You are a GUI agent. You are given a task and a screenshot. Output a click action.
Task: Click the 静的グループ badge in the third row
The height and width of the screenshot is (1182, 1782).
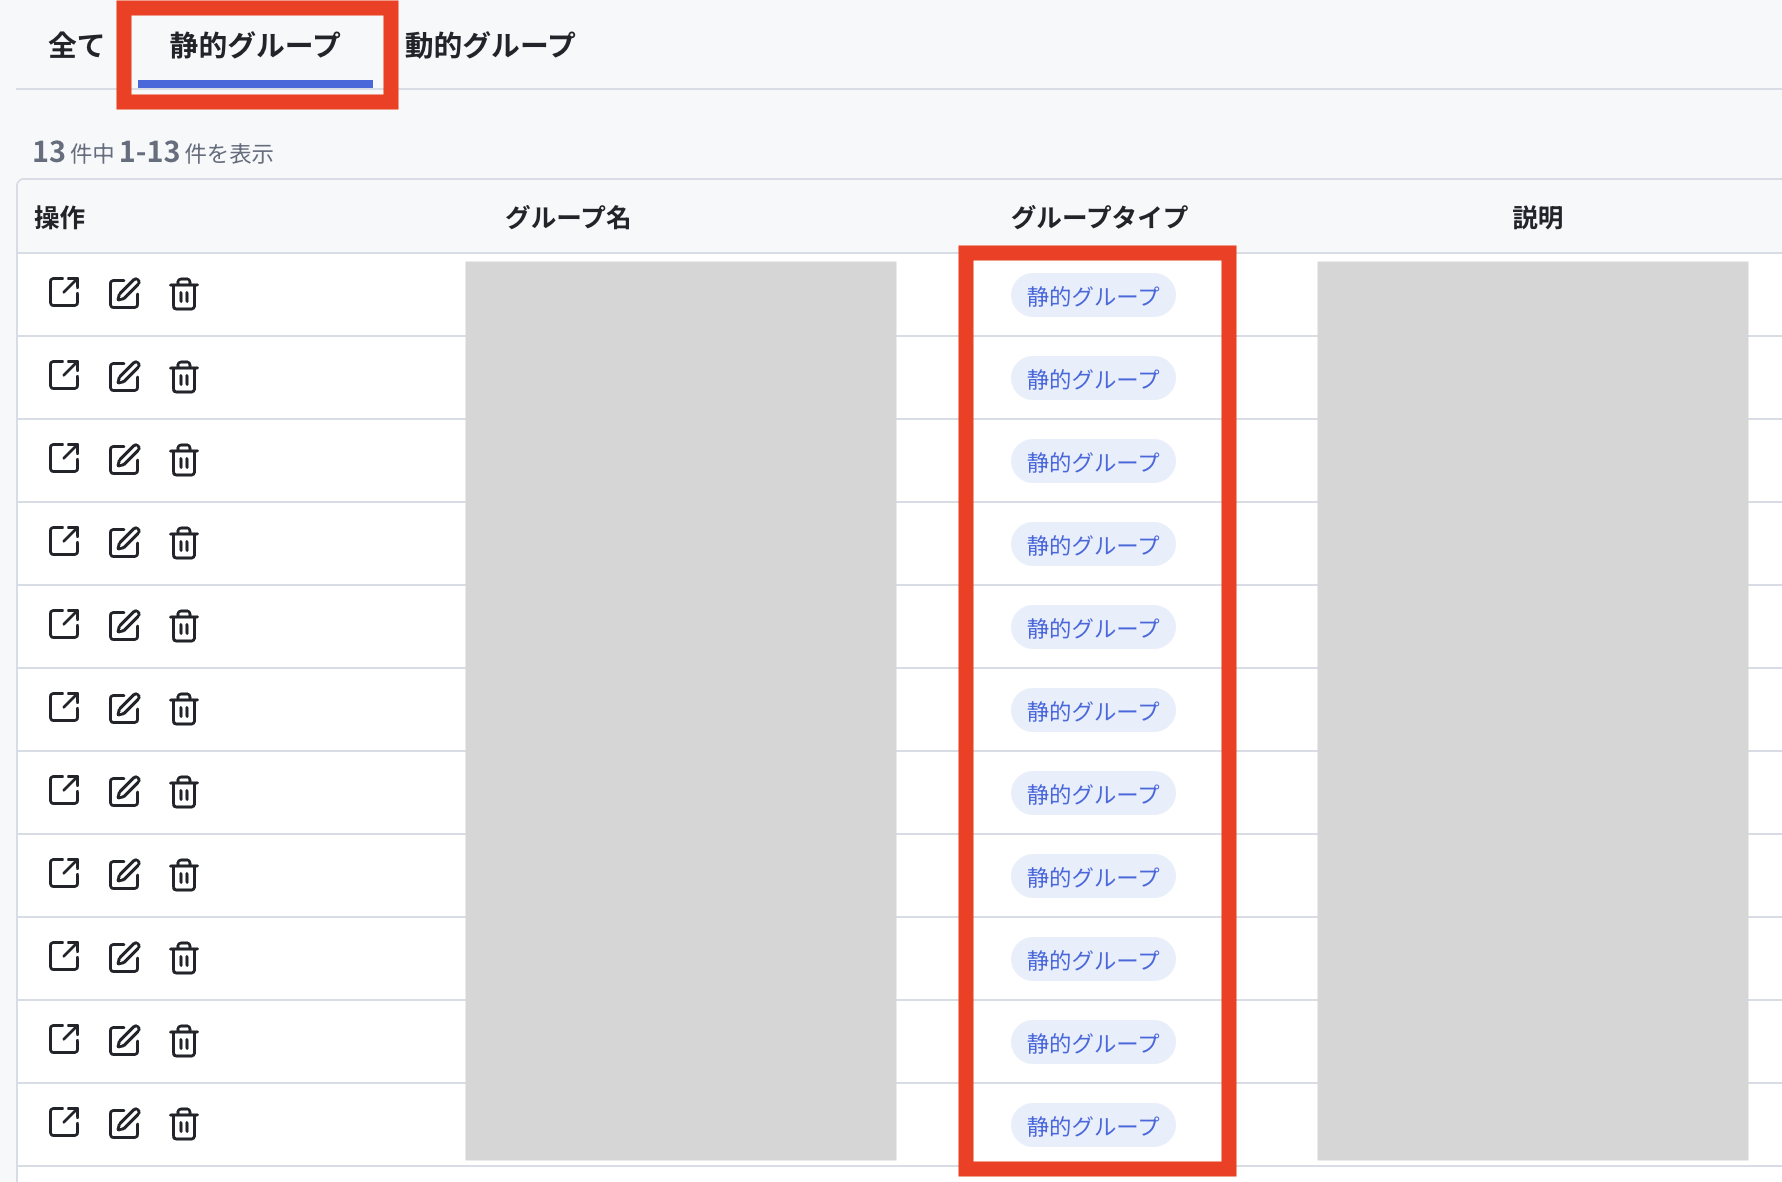click(1093, 462)
